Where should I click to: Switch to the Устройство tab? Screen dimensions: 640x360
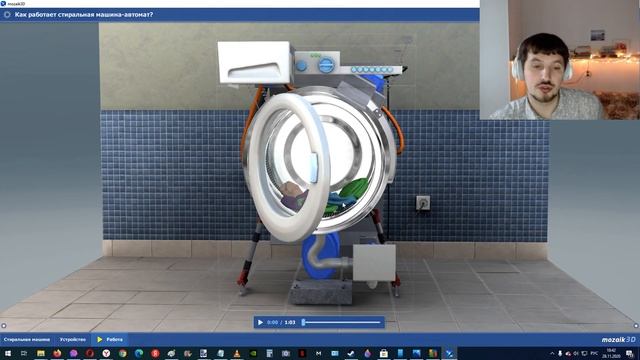pyautogui.click(x=73, y=339)
